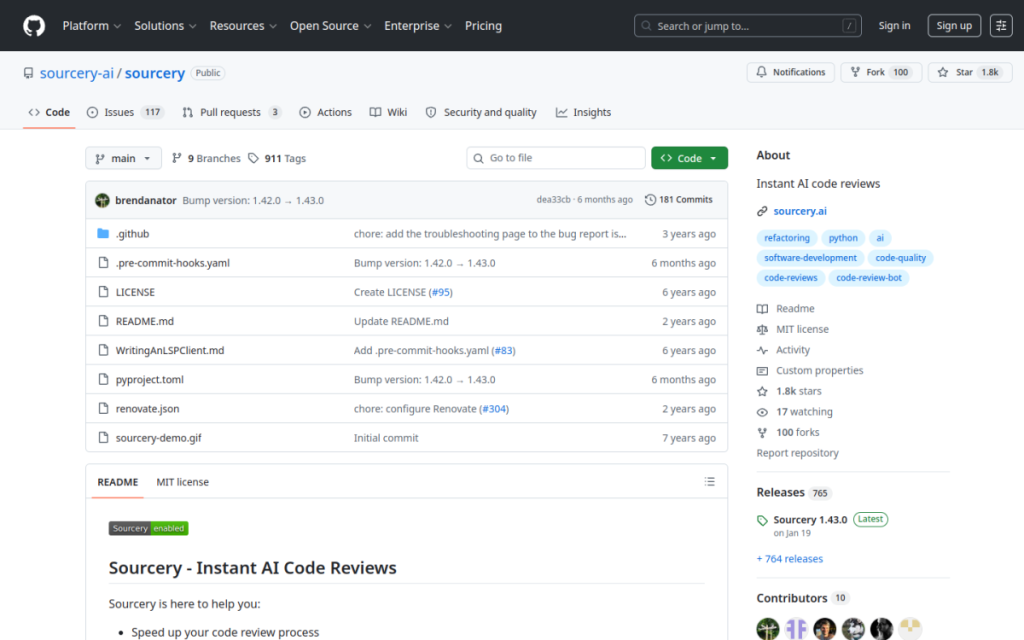Open the Custom properties link
This screenshot has width=1024, height=640.
pos(810,370)
